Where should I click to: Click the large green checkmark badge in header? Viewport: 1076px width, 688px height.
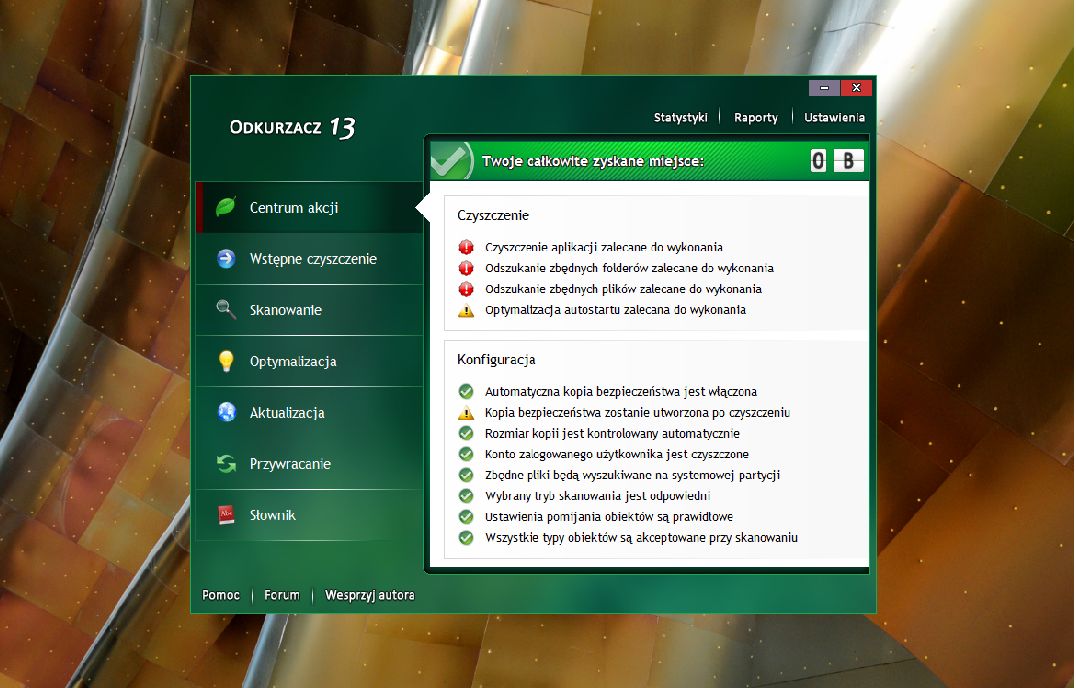click(x=450, y=159)
